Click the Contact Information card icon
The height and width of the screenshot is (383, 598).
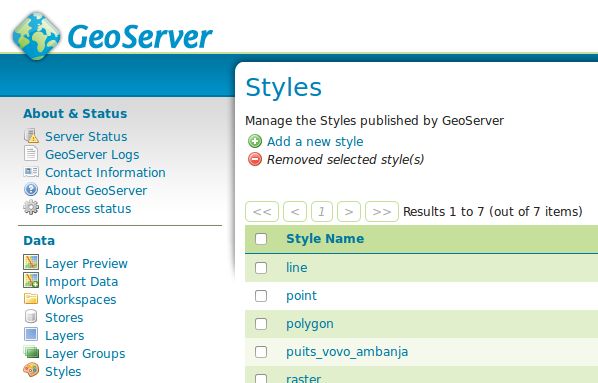31,172
